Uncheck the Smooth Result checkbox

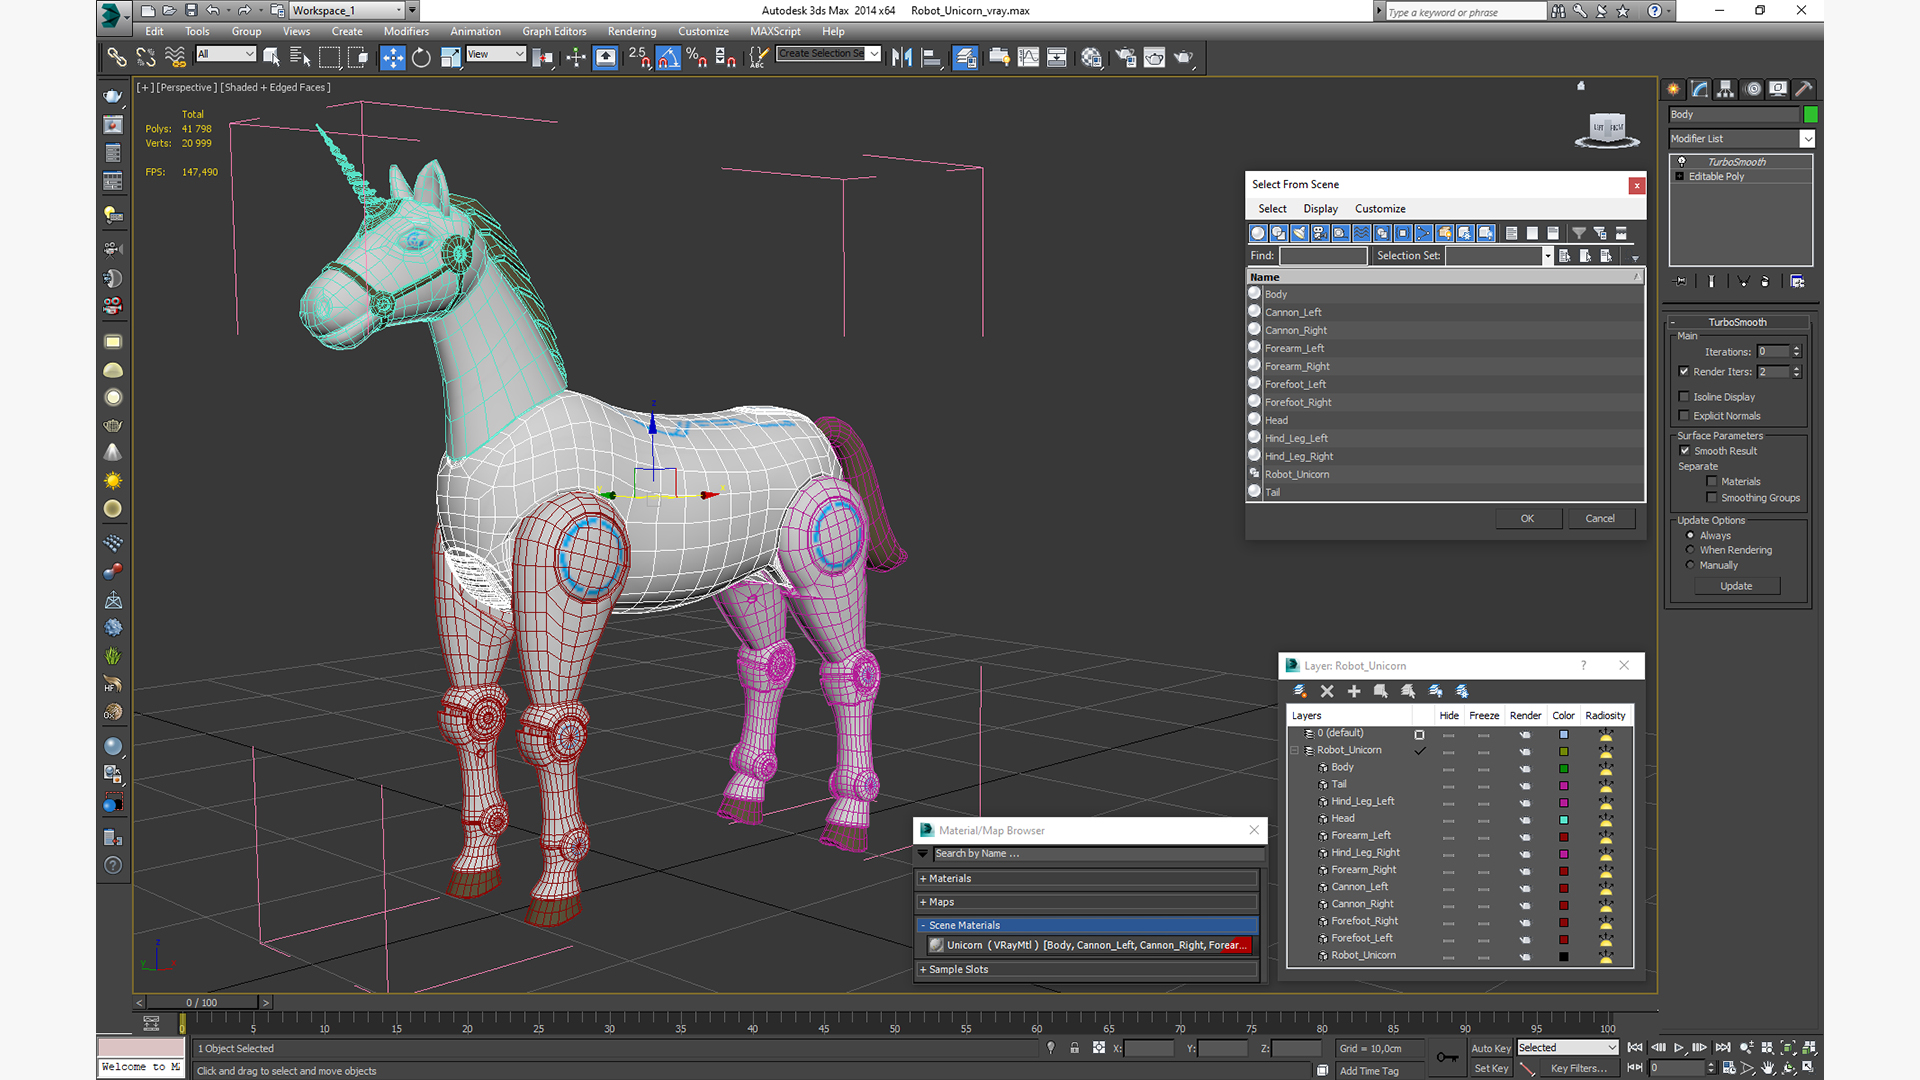[1685, 451]
